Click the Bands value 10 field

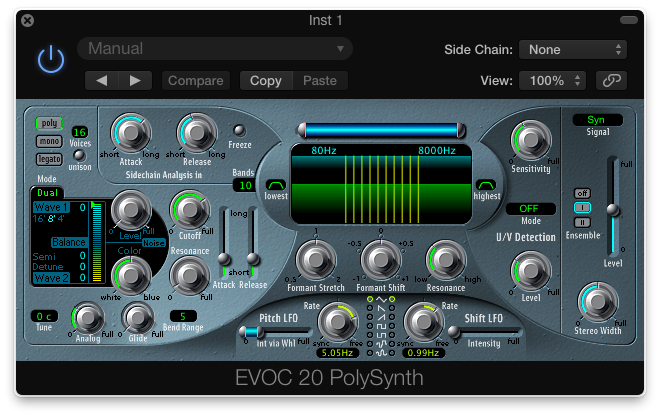coord(245,185)
